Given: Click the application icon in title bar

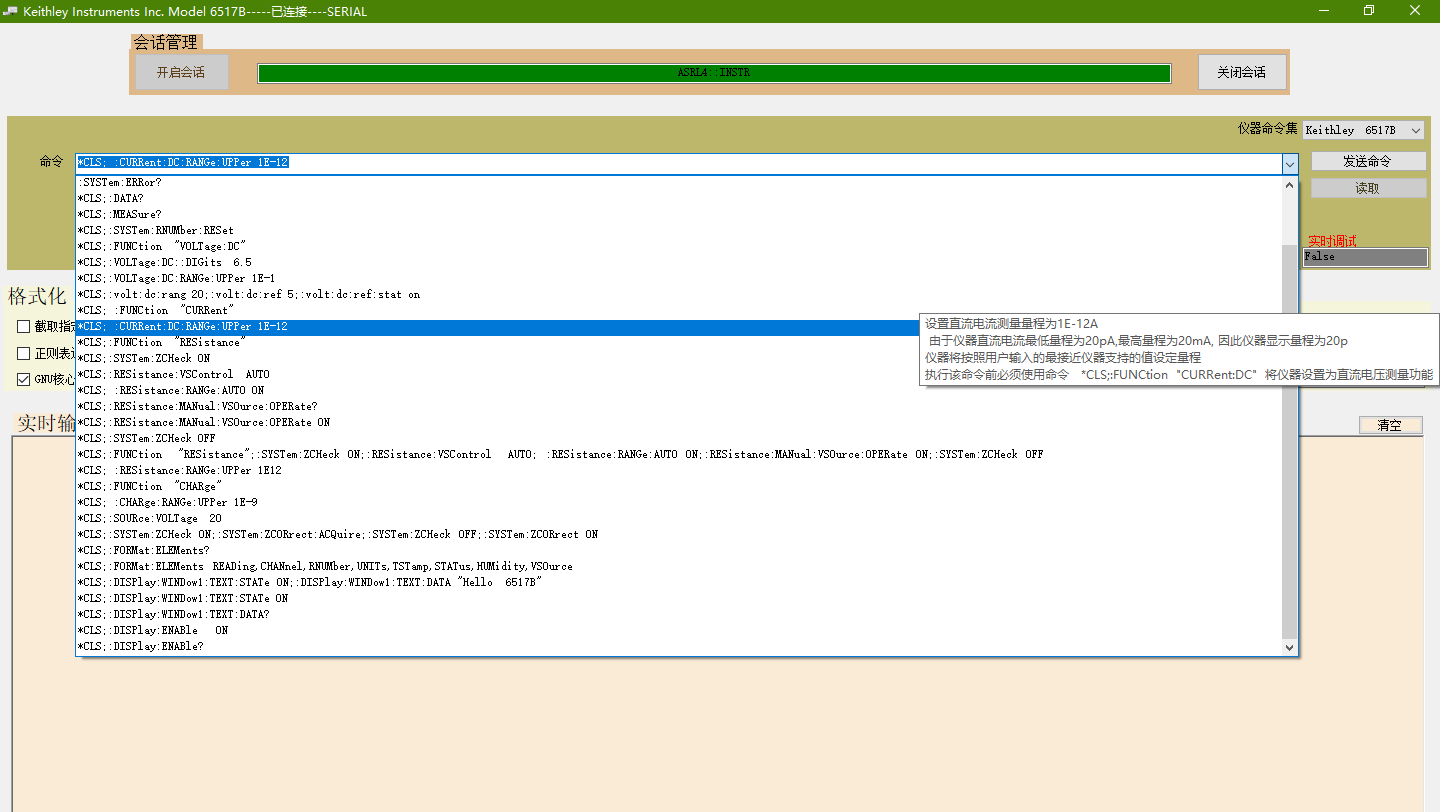Looking at the screenshot, I should pos(10,11).
